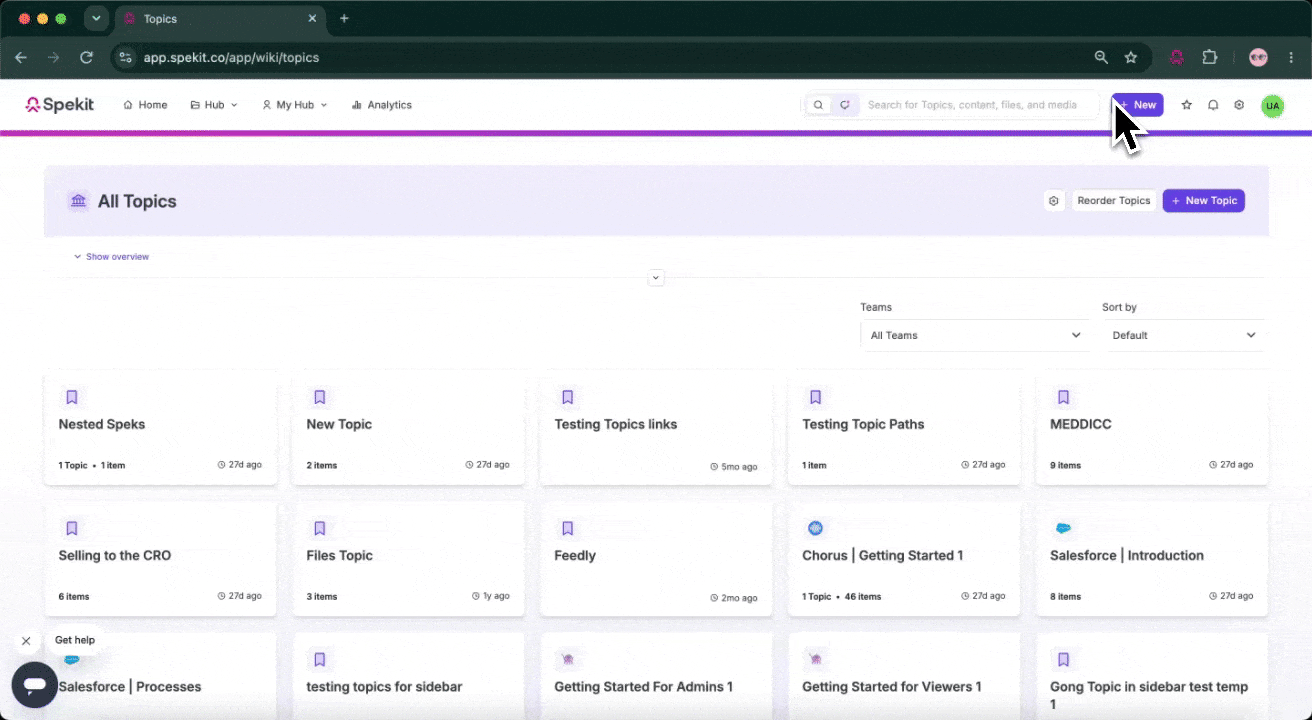
Task: Dismiss the Get help prompt
Action: pyautogui.click(x=26, y=641)
